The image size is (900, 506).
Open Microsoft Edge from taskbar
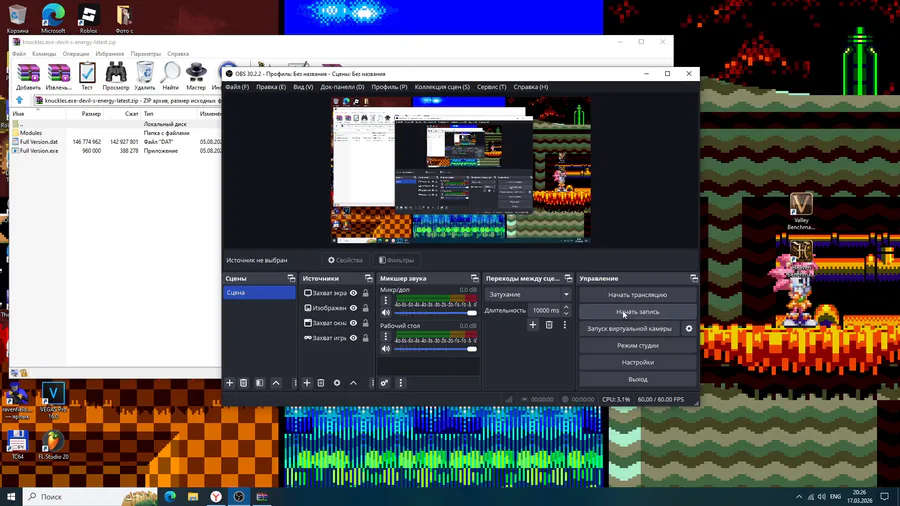[x=170, y=496]
